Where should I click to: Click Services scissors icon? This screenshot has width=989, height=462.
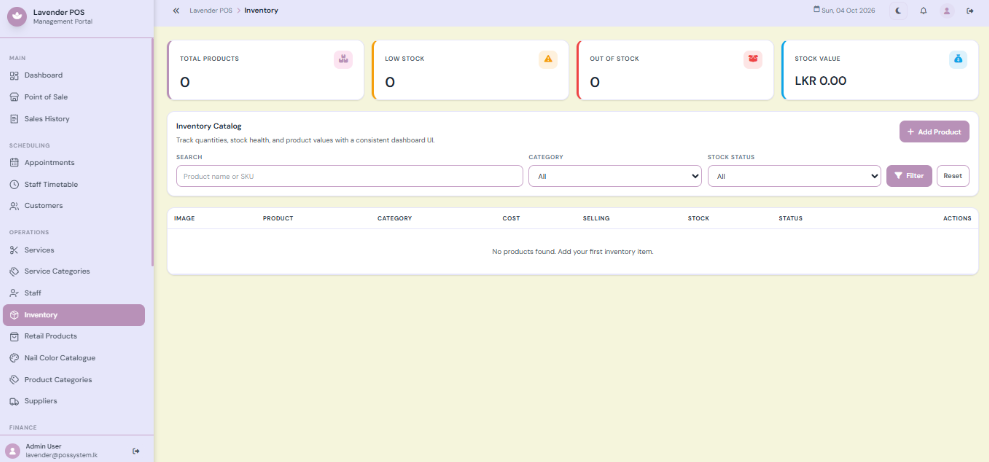point(14,250)
